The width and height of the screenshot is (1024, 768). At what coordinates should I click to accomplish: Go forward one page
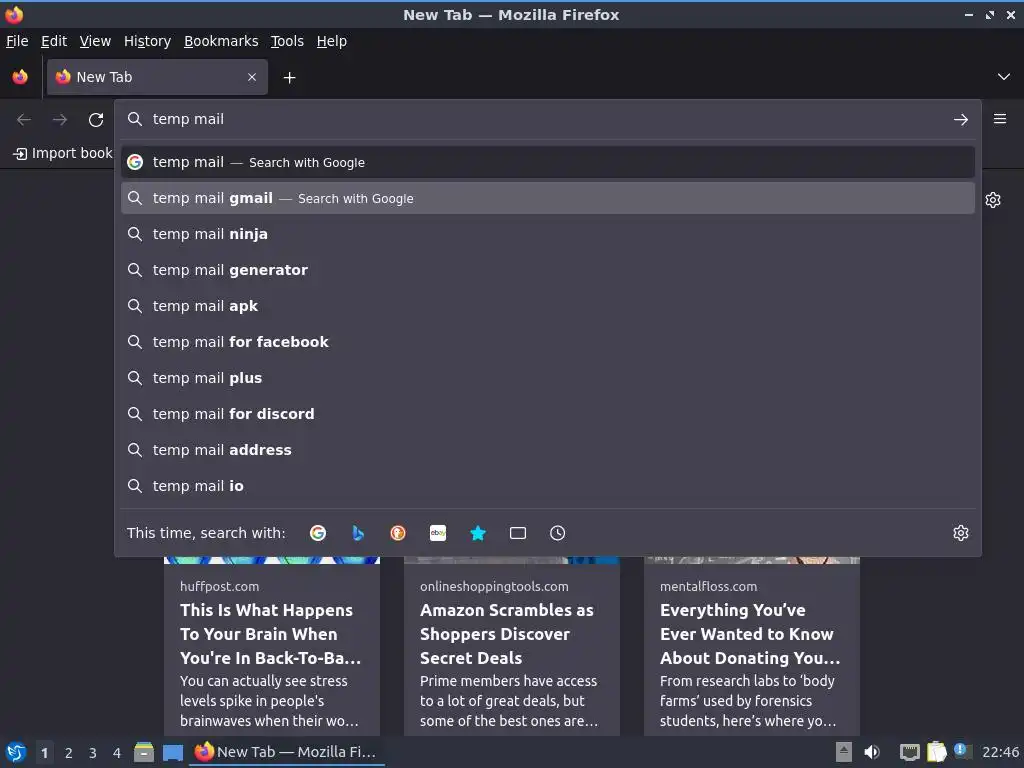point(60,120)
